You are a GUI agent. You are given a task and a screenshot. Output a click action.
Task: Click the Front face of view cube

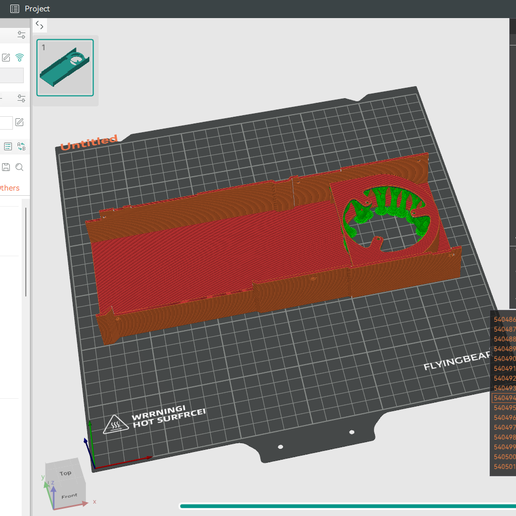[x=69, y=496]
